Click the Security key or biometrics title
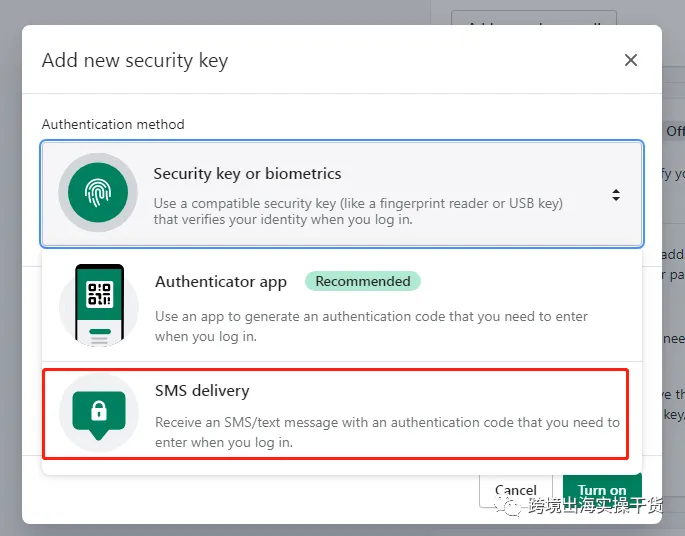 (x=247, y=174)
